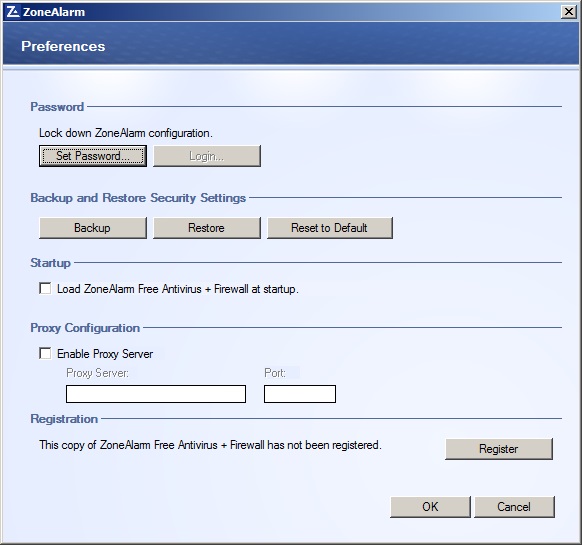Open the Set Password dialog
Viewport: 582px width, 545px height.
tap(93, 156)
